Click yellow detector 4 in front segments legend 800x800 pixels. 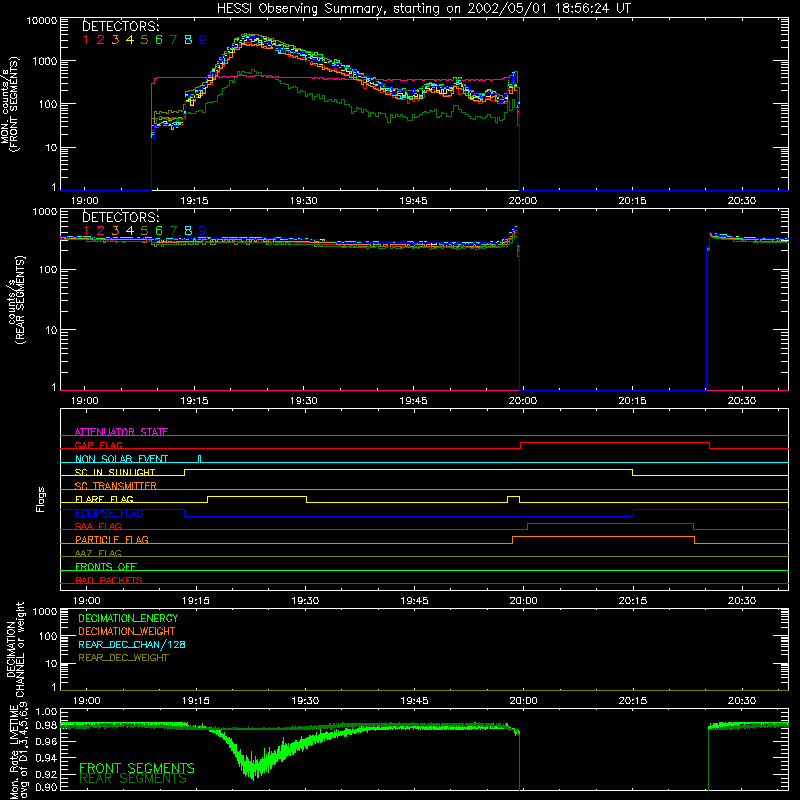(x=130, y=40)
